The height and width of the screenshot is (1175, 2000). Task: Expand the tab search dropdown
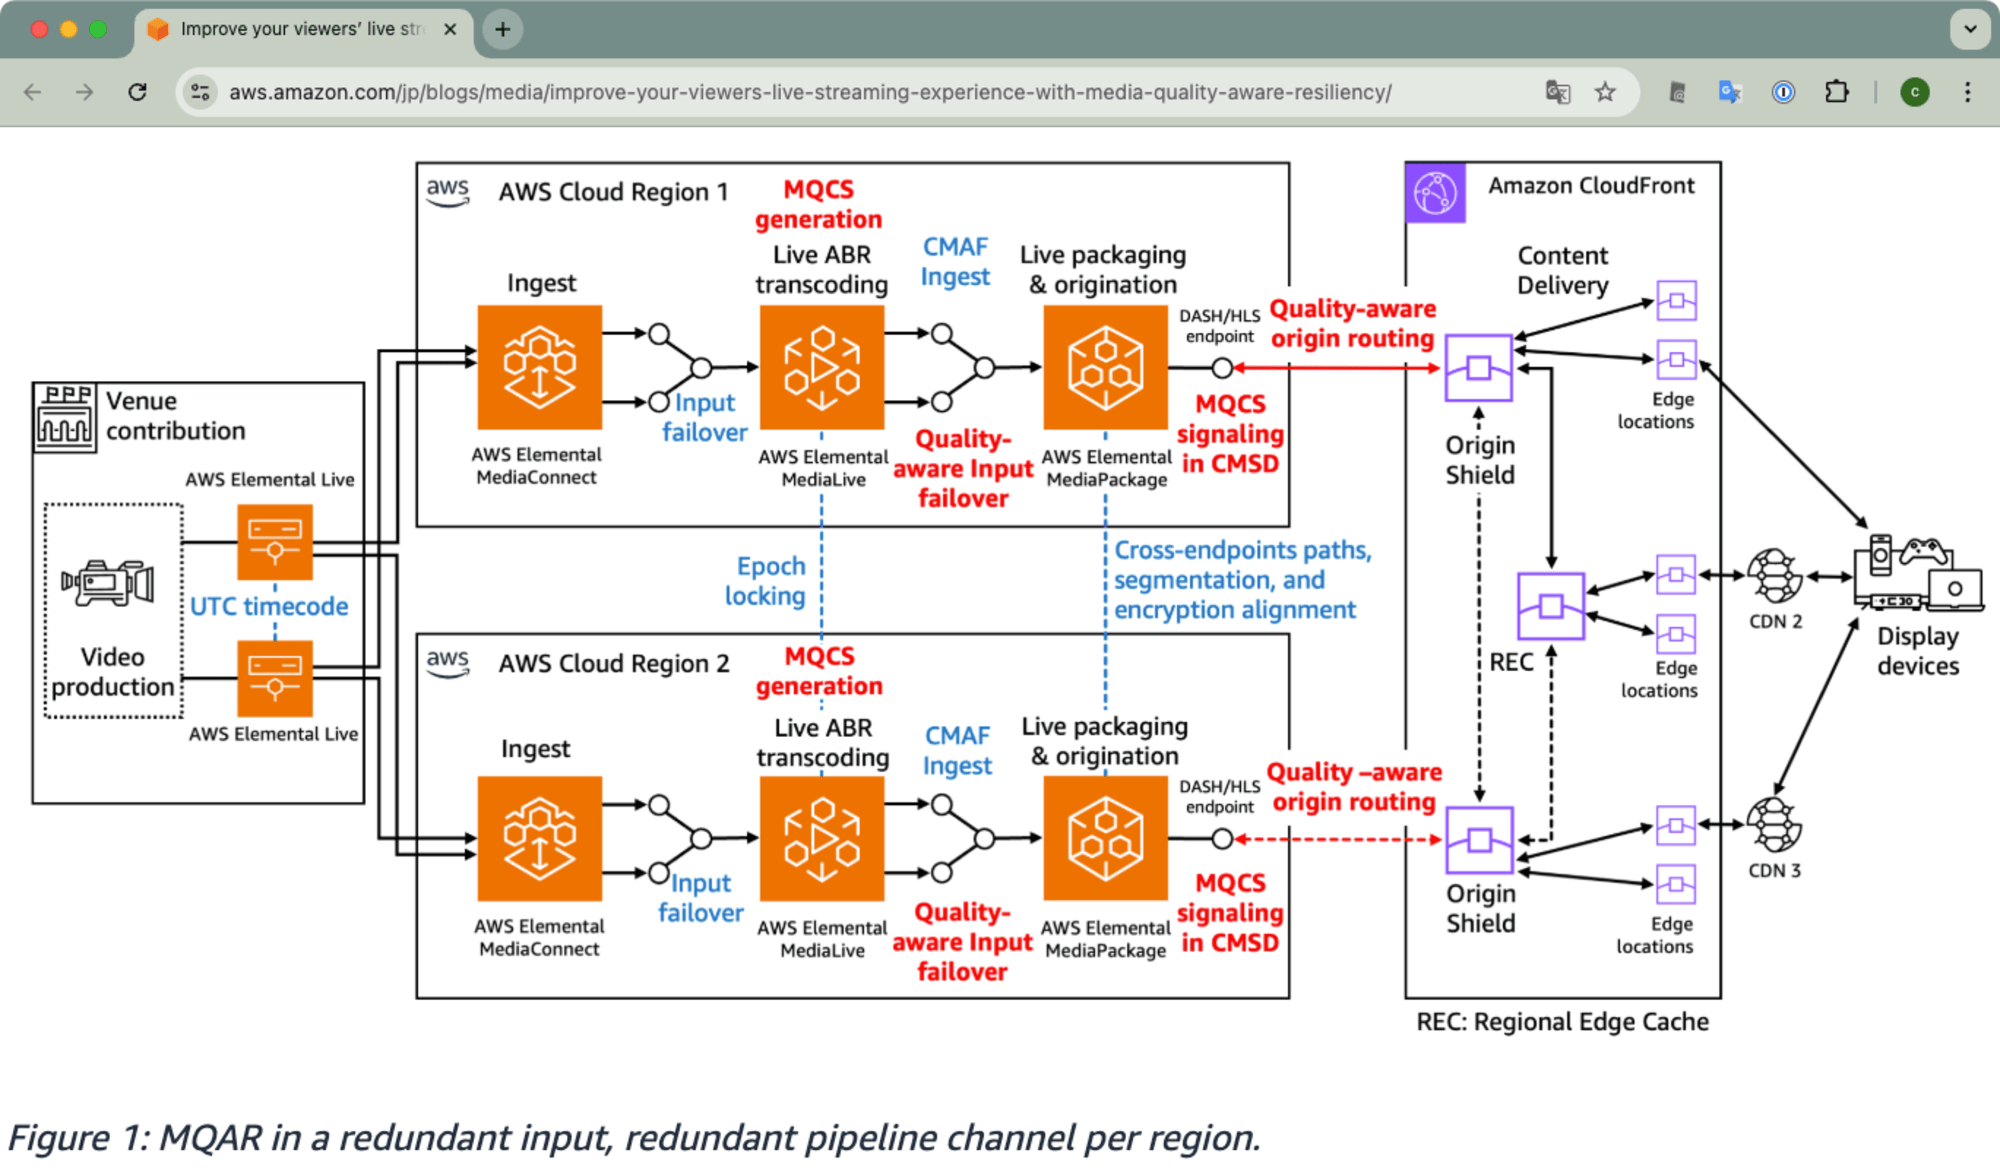click(x=1970, y=29)
